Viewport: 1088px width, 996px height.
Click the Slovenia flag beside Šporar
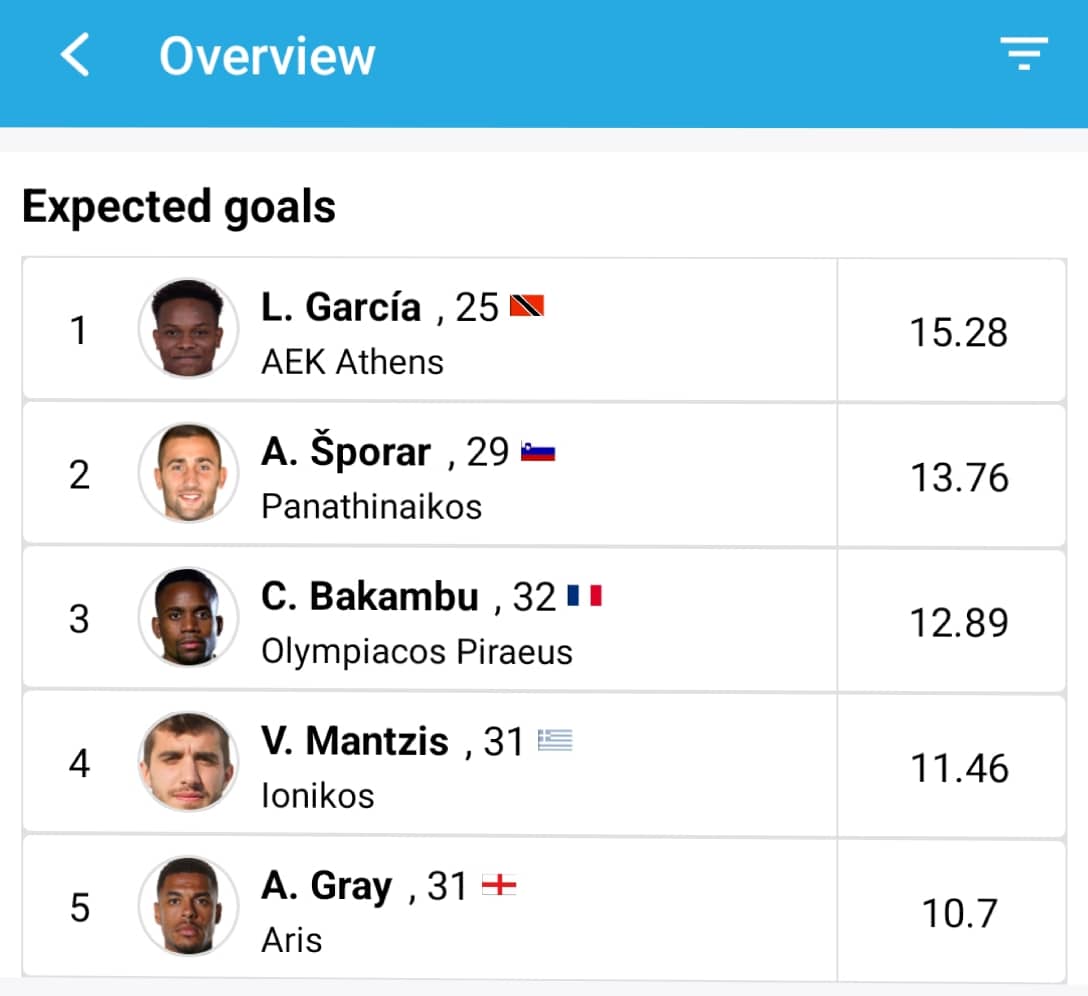point(538,452)
